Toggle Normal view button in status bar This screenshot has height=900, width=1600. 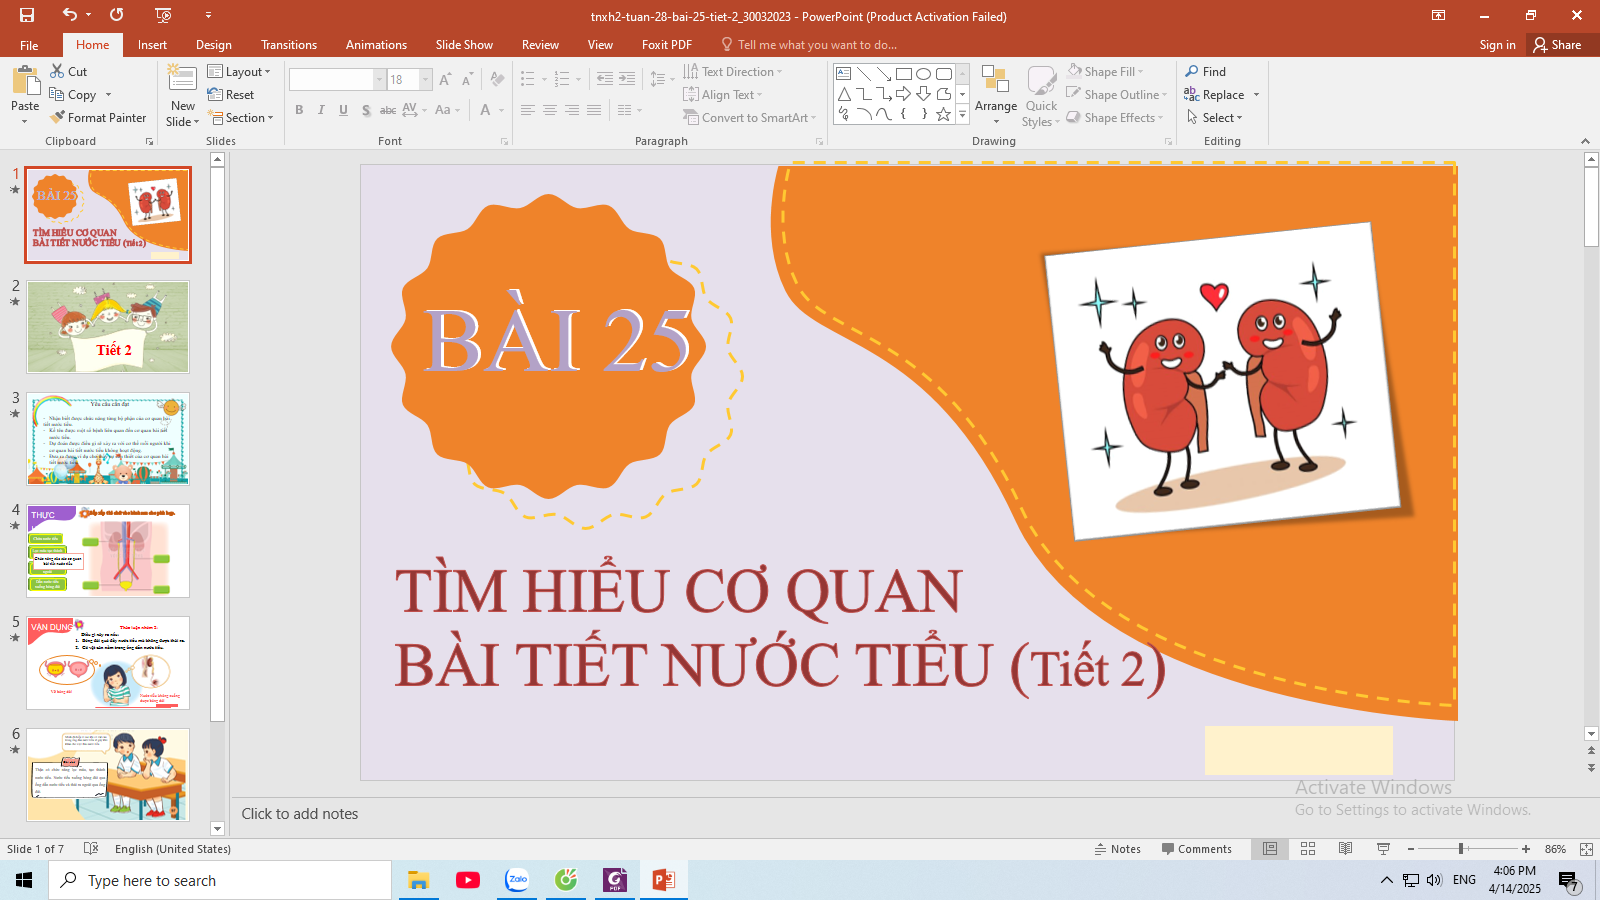click(x=1270, y=849)
